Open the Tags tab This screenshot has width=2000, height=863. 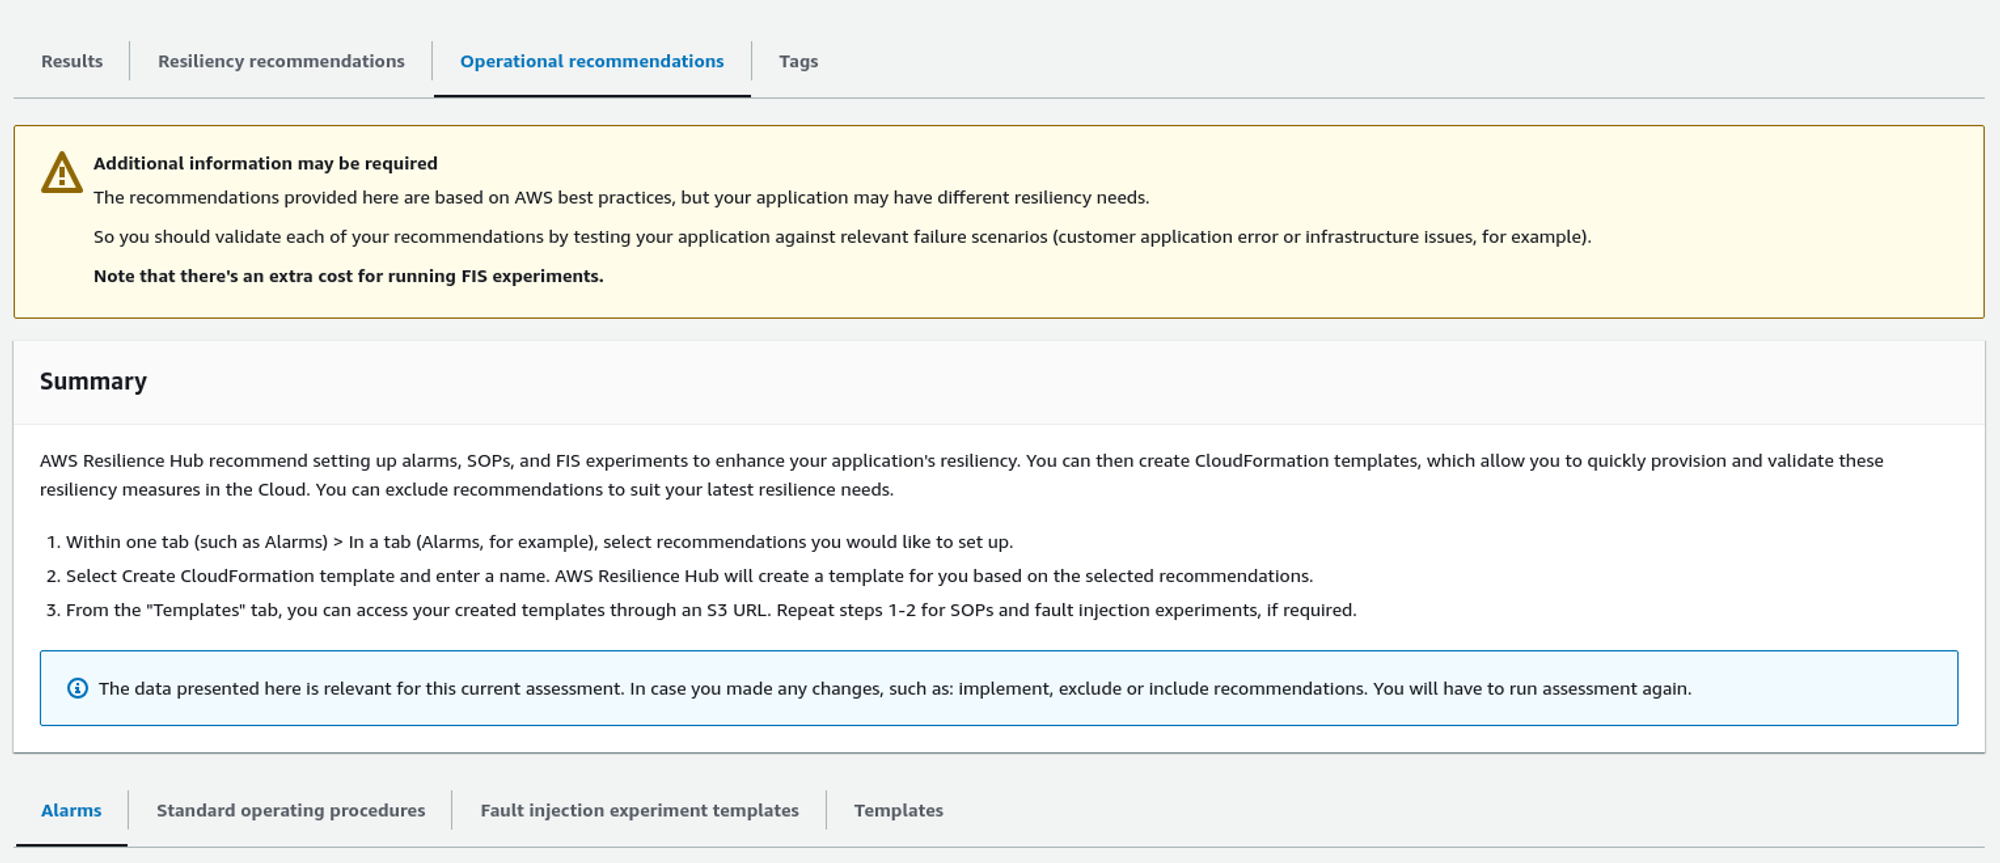tap(798, 61)
